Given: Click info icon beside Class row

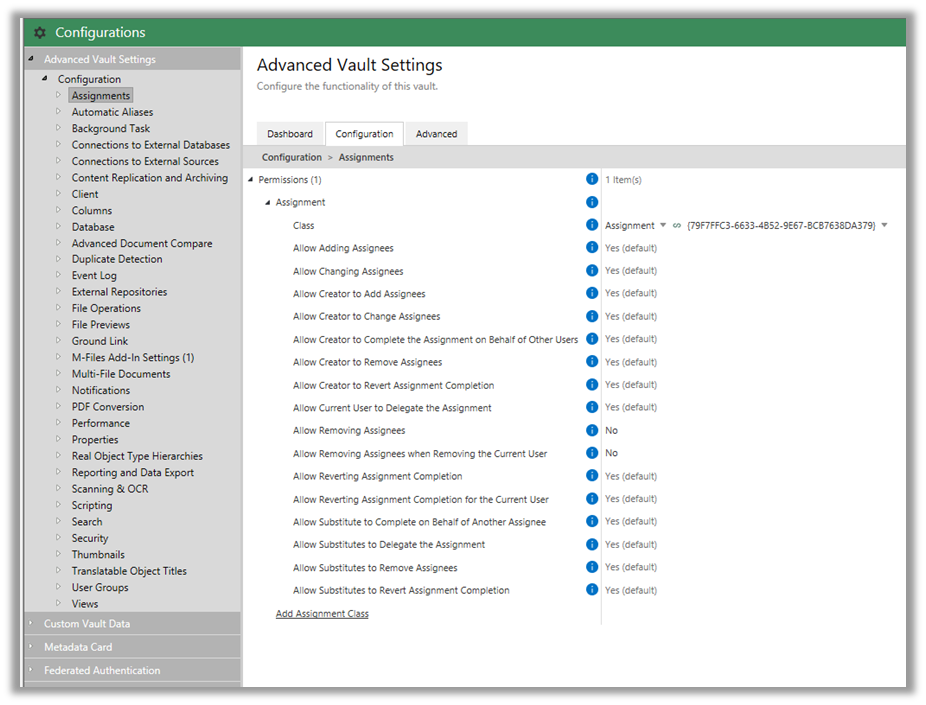Looking at the screenshot, I should click(592, 225).
